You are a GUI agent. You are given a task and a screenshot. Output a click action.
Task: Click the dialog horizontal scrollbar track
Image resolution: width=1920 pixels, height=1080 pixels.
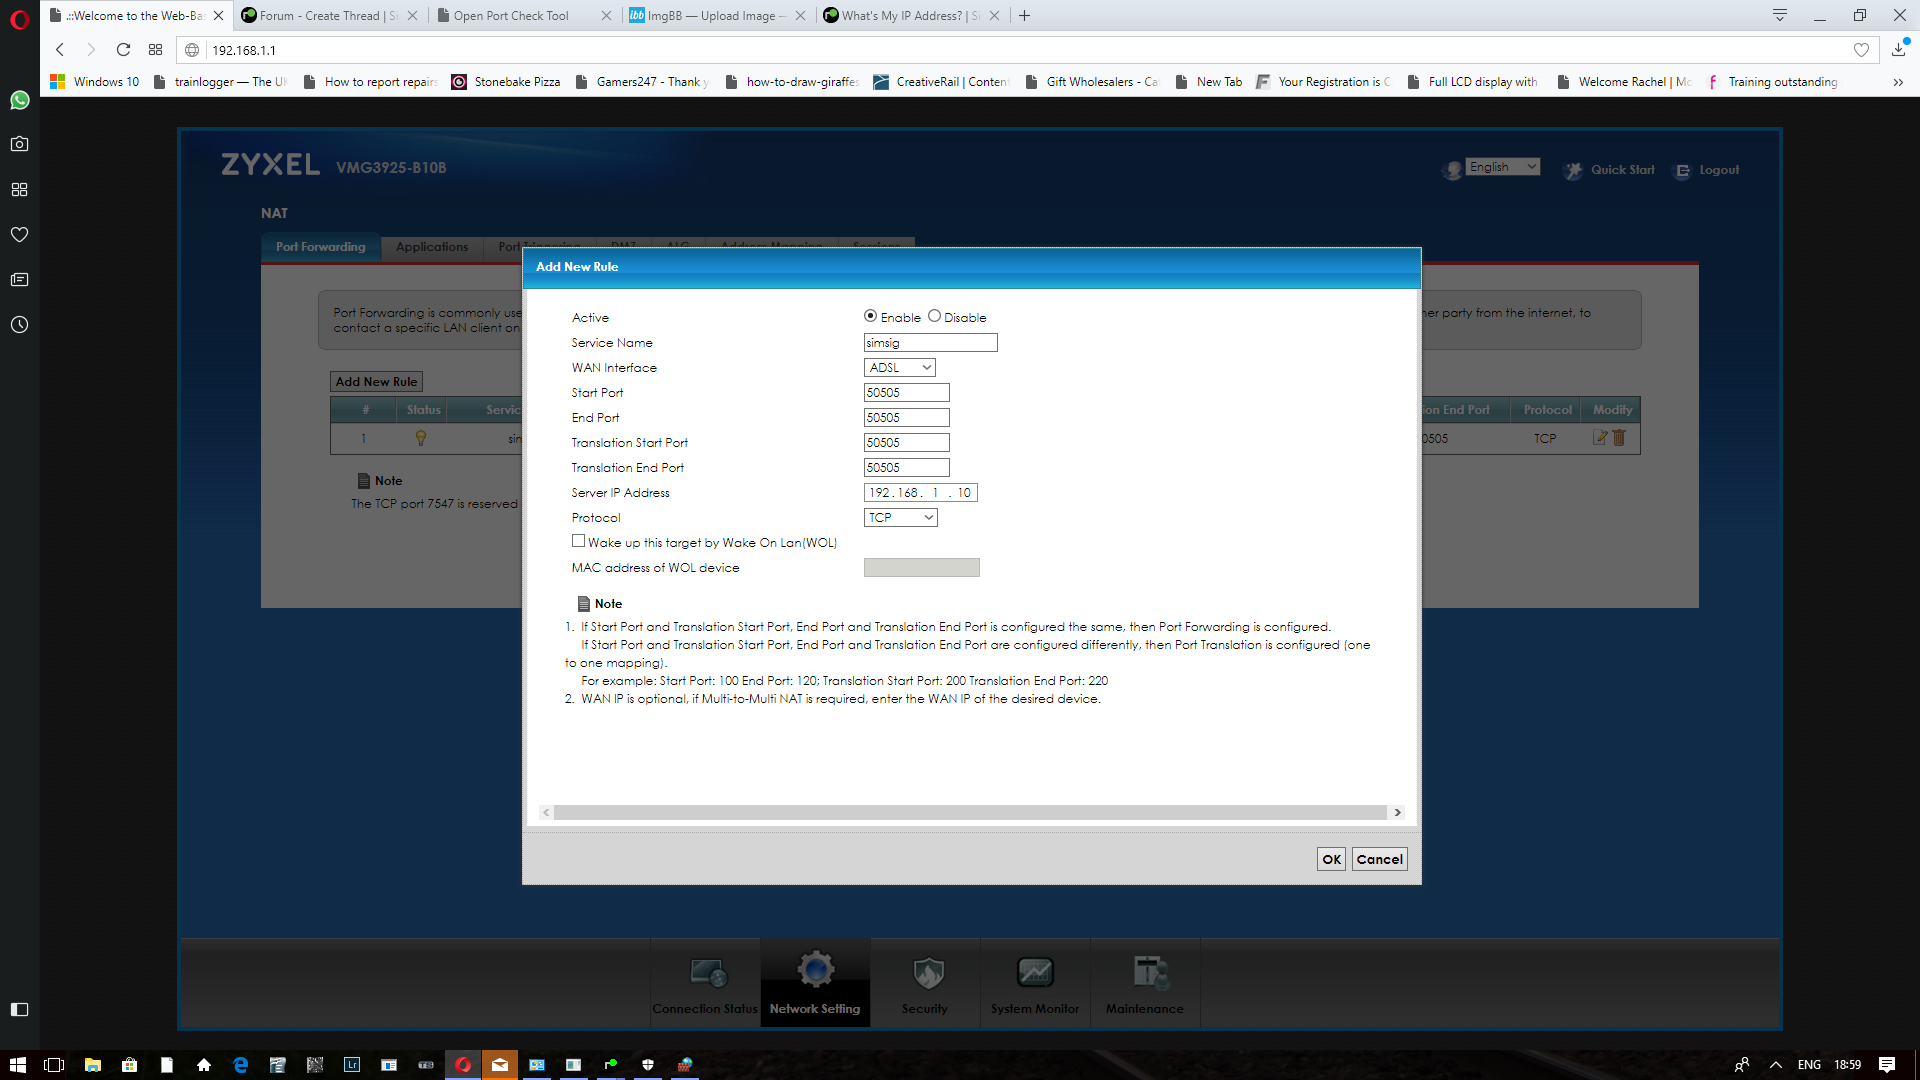click(970, 813)
